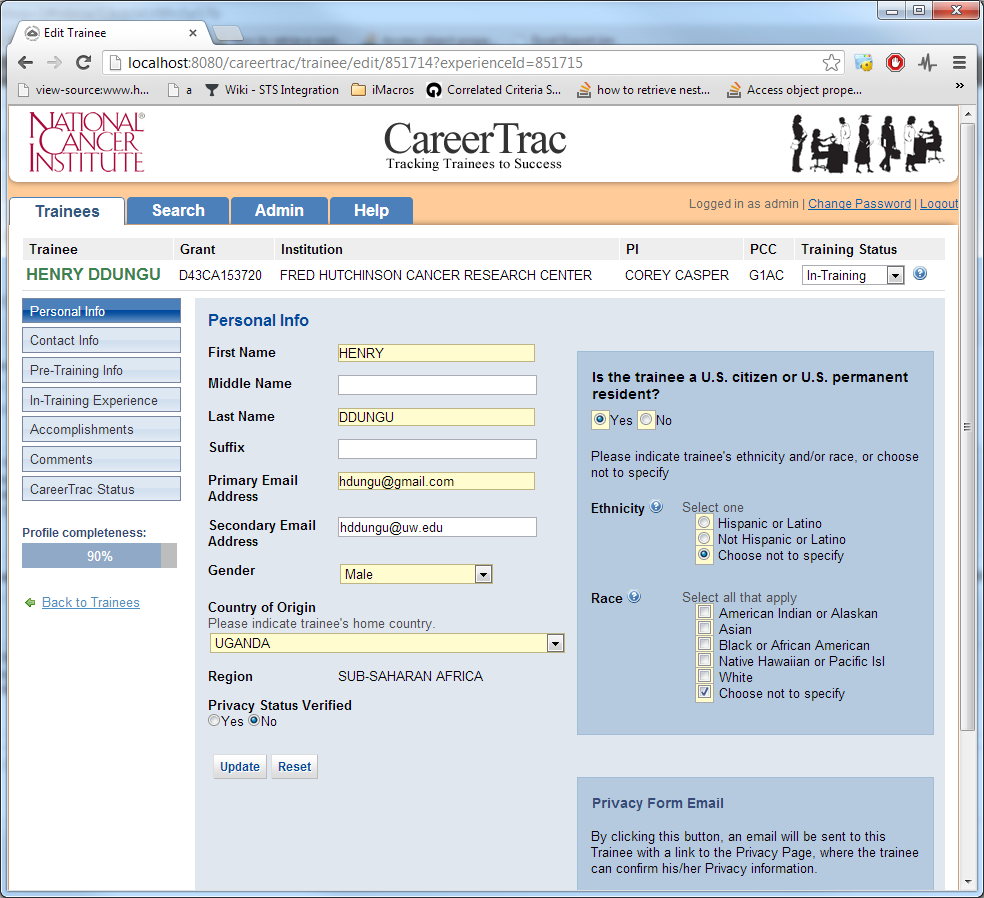
Task: Open the 'how to retrieve nest...' bookmark
Action: pyautogui.click(x=644, y=90)
